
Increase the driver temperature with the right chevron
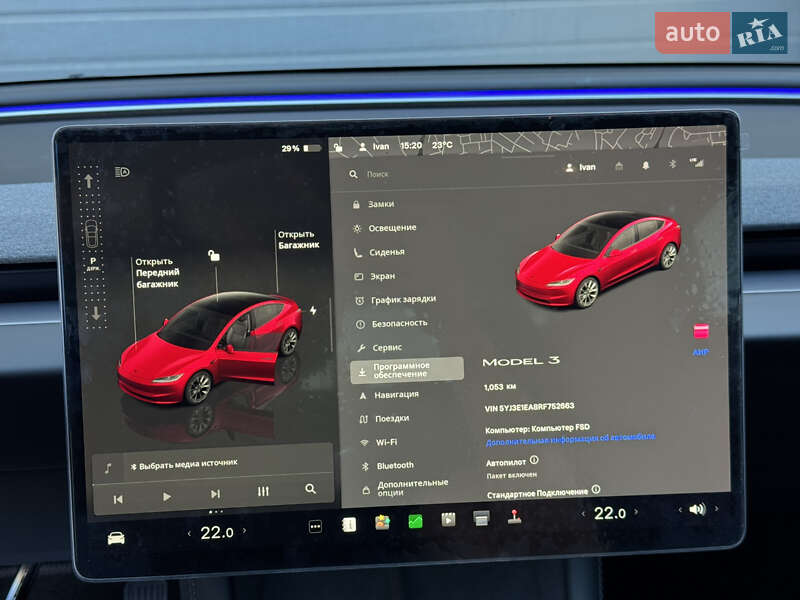coord(244,531)
